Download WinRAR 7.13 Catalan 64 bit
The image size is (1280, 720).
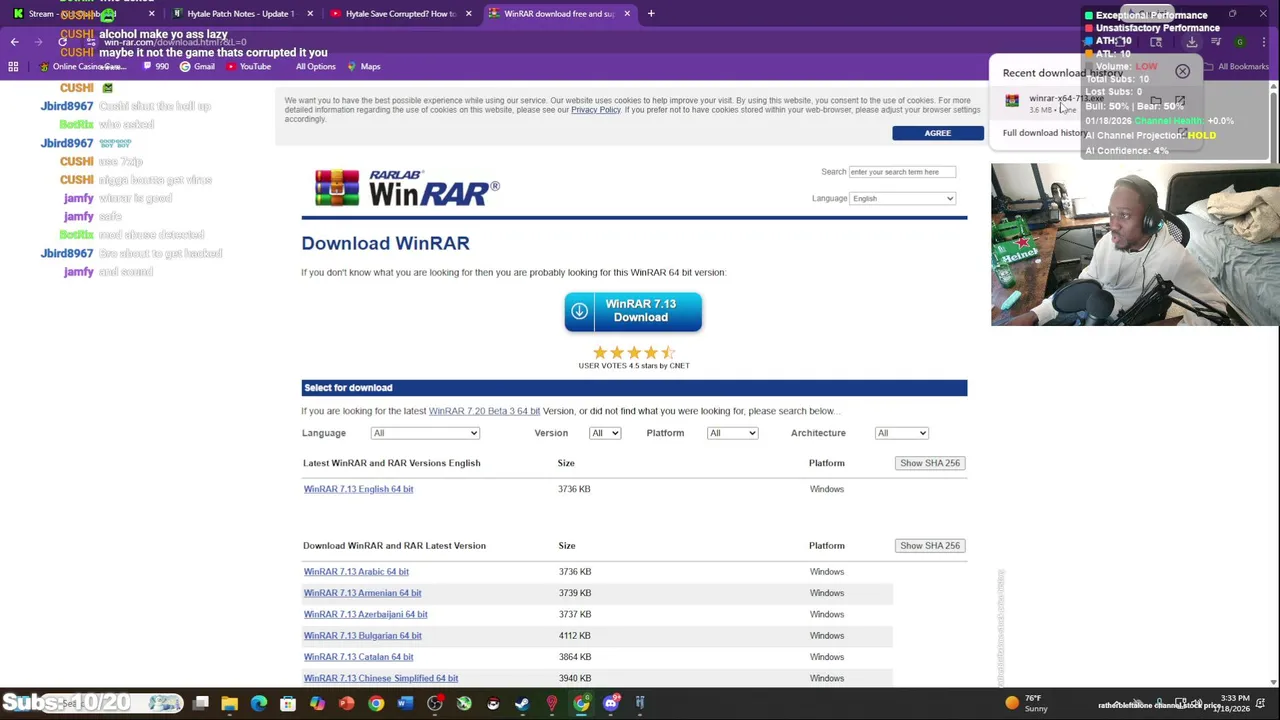[x=358, y=657]
